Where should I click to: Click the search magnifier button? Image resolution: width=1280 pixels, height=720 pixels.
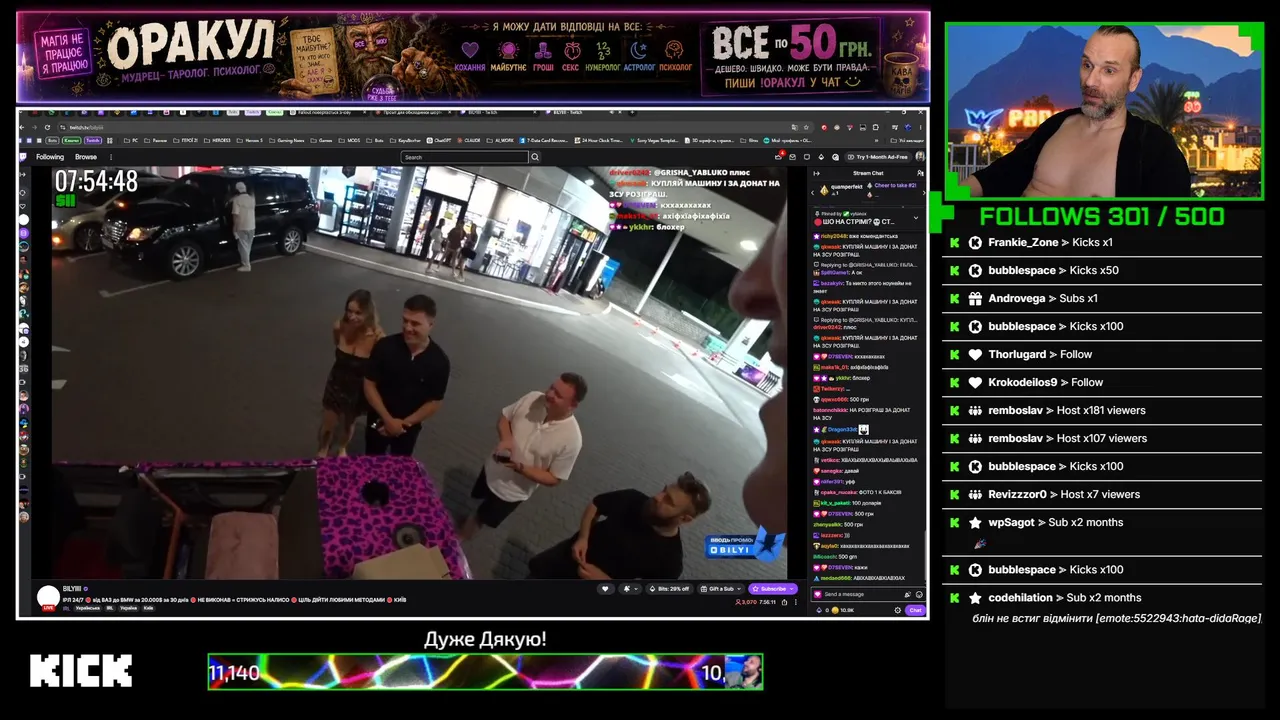535,157
